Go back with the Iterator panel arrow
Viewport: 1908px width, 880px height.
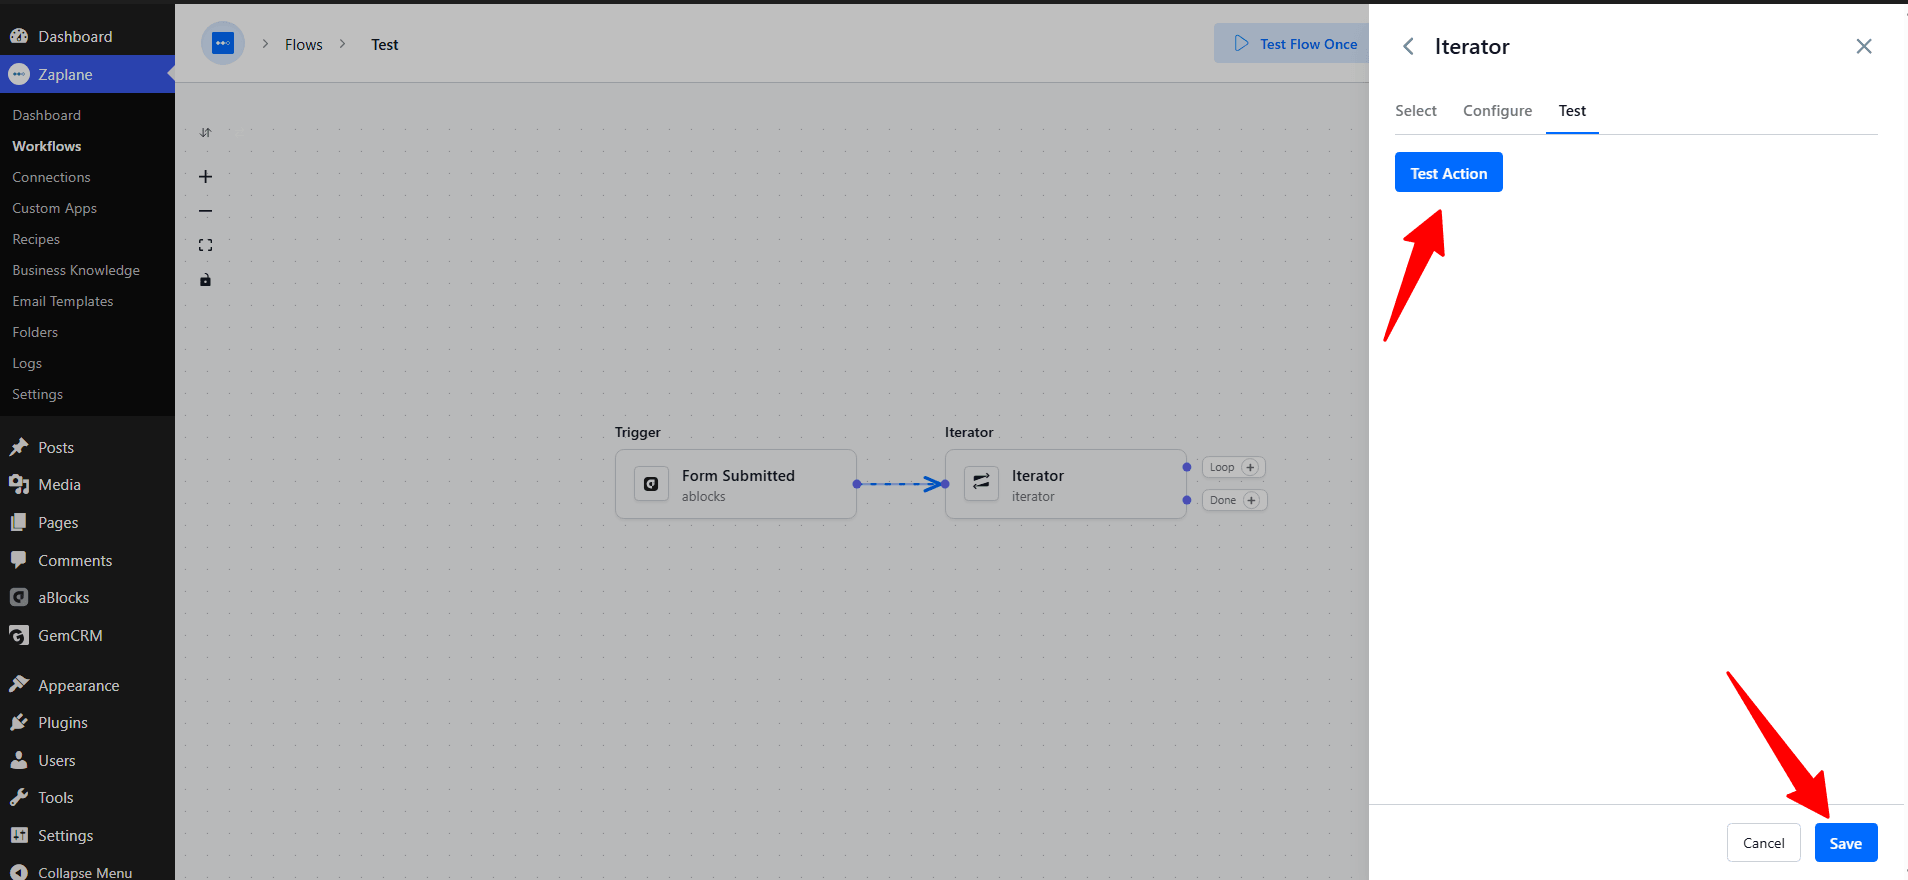tap(1408, 46)
